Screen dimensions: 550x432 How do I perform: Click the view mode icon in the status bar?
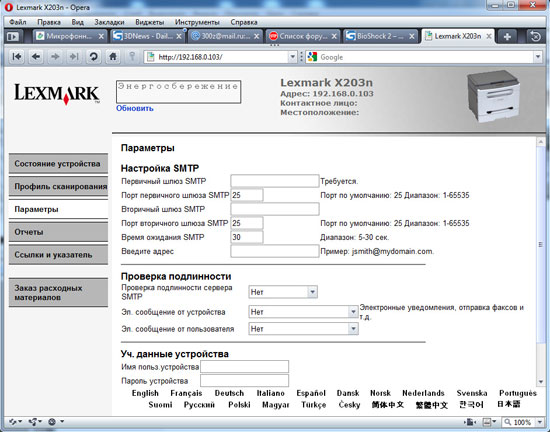[x=470, y=422]
